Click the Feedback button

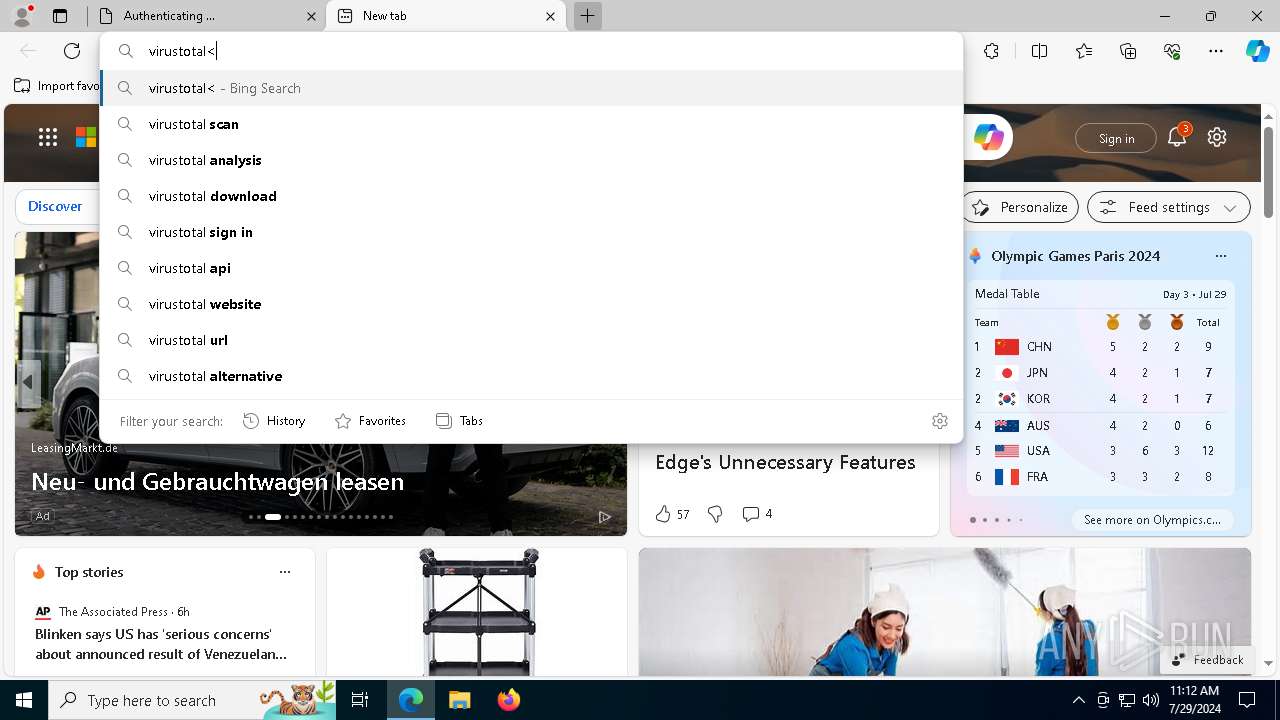[x=1207, y=660]
